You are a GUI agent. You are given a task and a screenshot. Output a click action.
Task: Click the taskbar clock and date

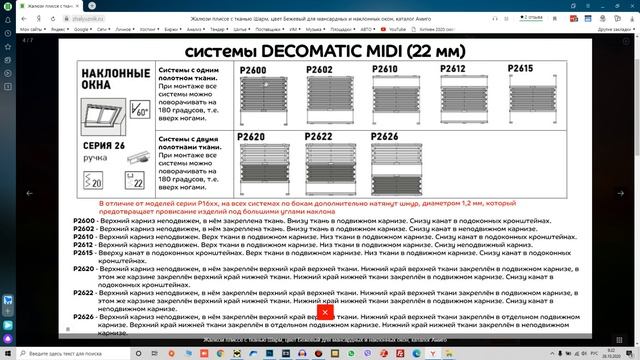611,353
